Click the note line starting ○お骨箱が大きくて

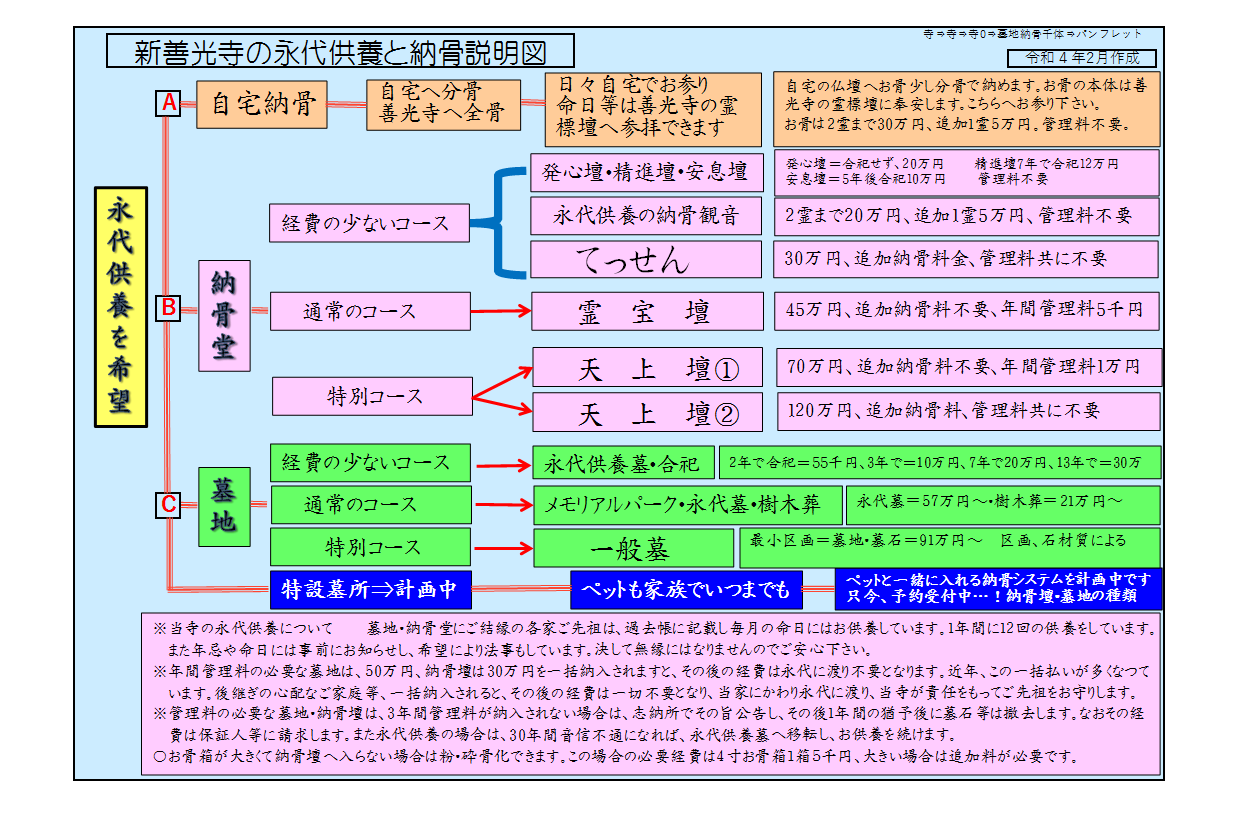[614, 756]
